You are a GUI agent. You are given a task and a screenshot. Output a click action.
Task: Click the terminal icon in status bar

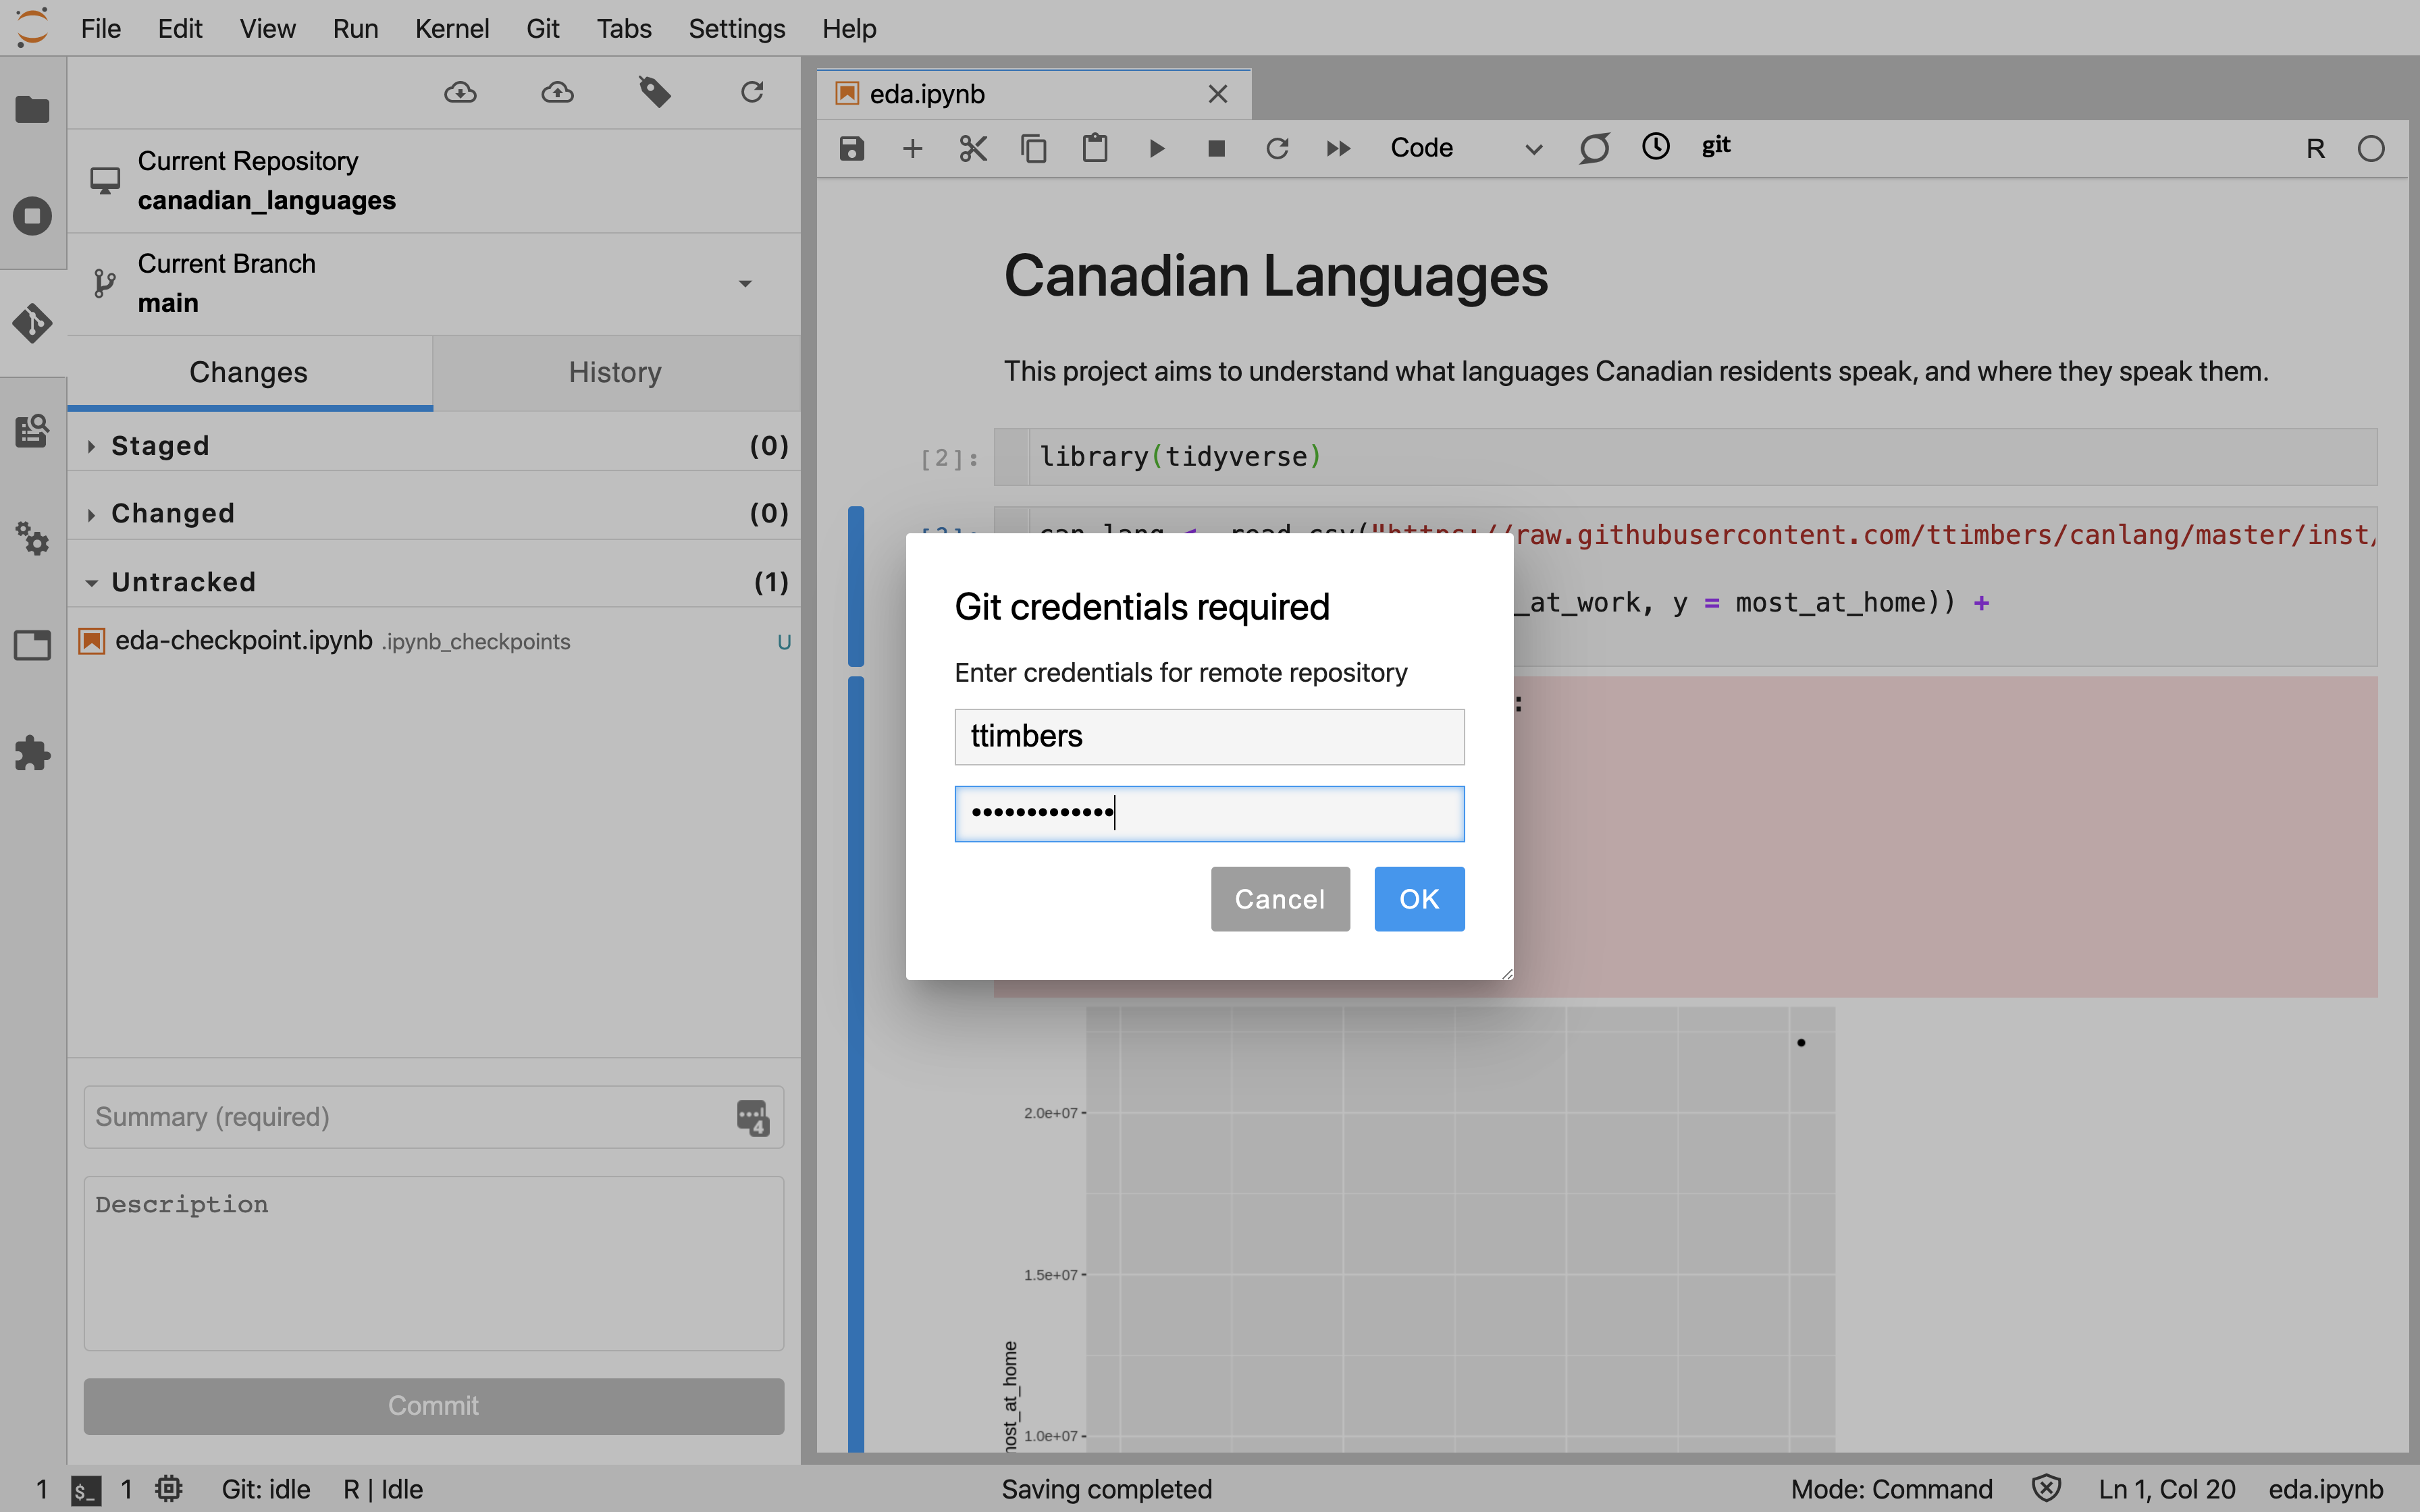tap(86, 1490)
